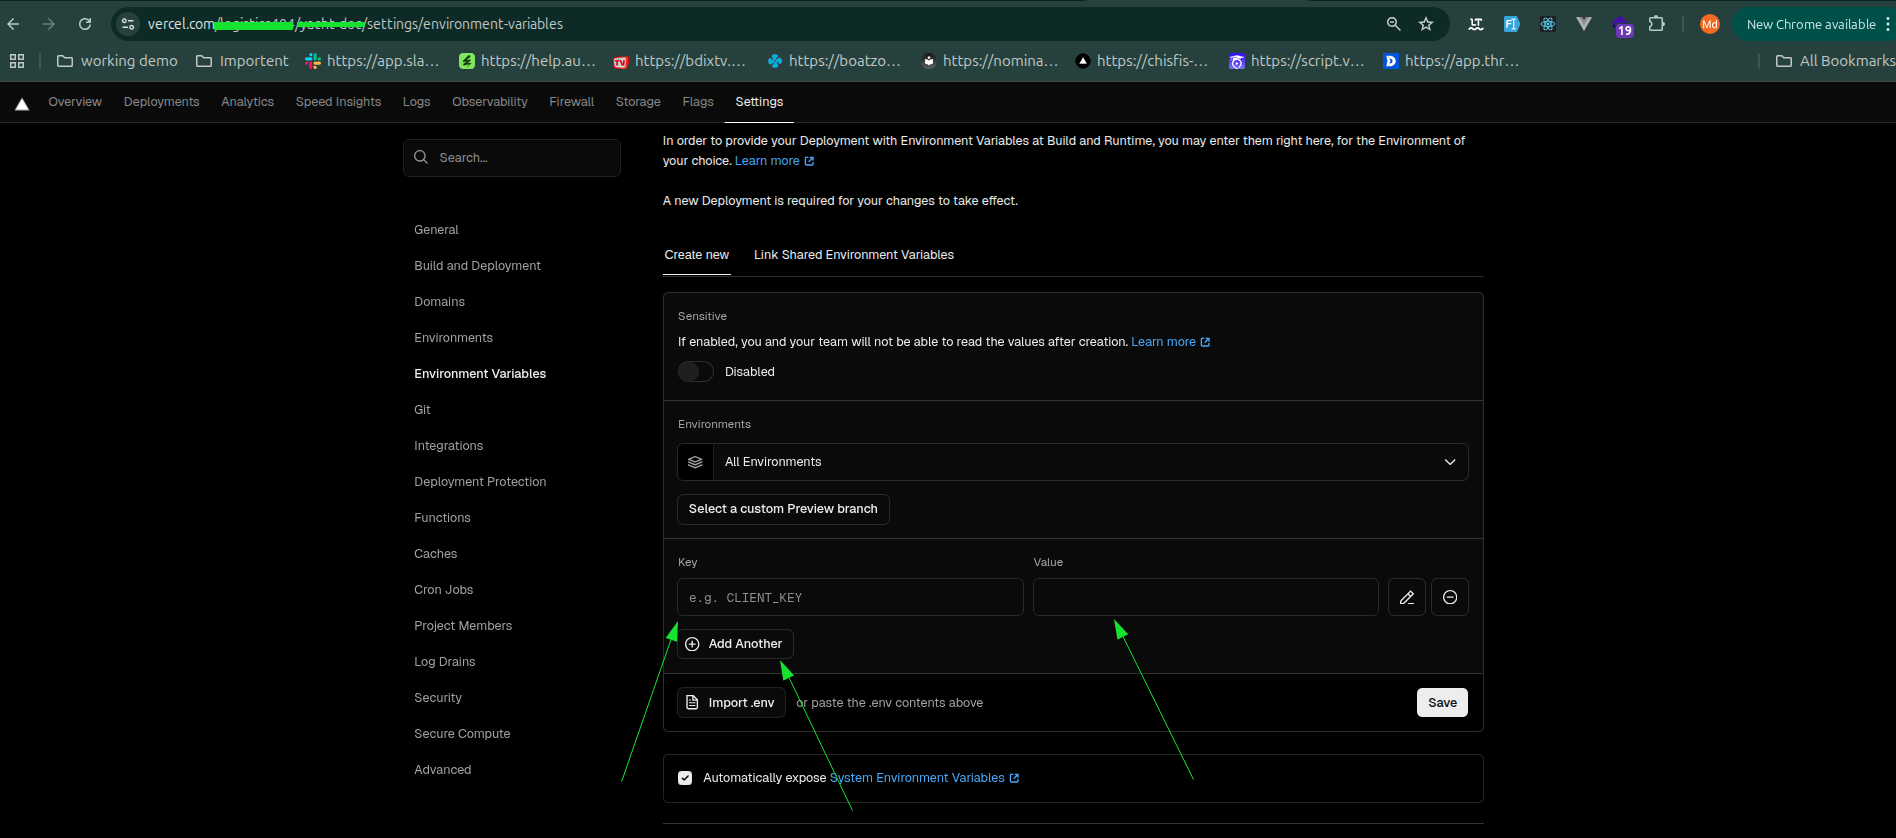Open the All Bookmarks folder
Image resolution: width=1896 pixels, height=838 pixels.
click(x=1835, y=61)
